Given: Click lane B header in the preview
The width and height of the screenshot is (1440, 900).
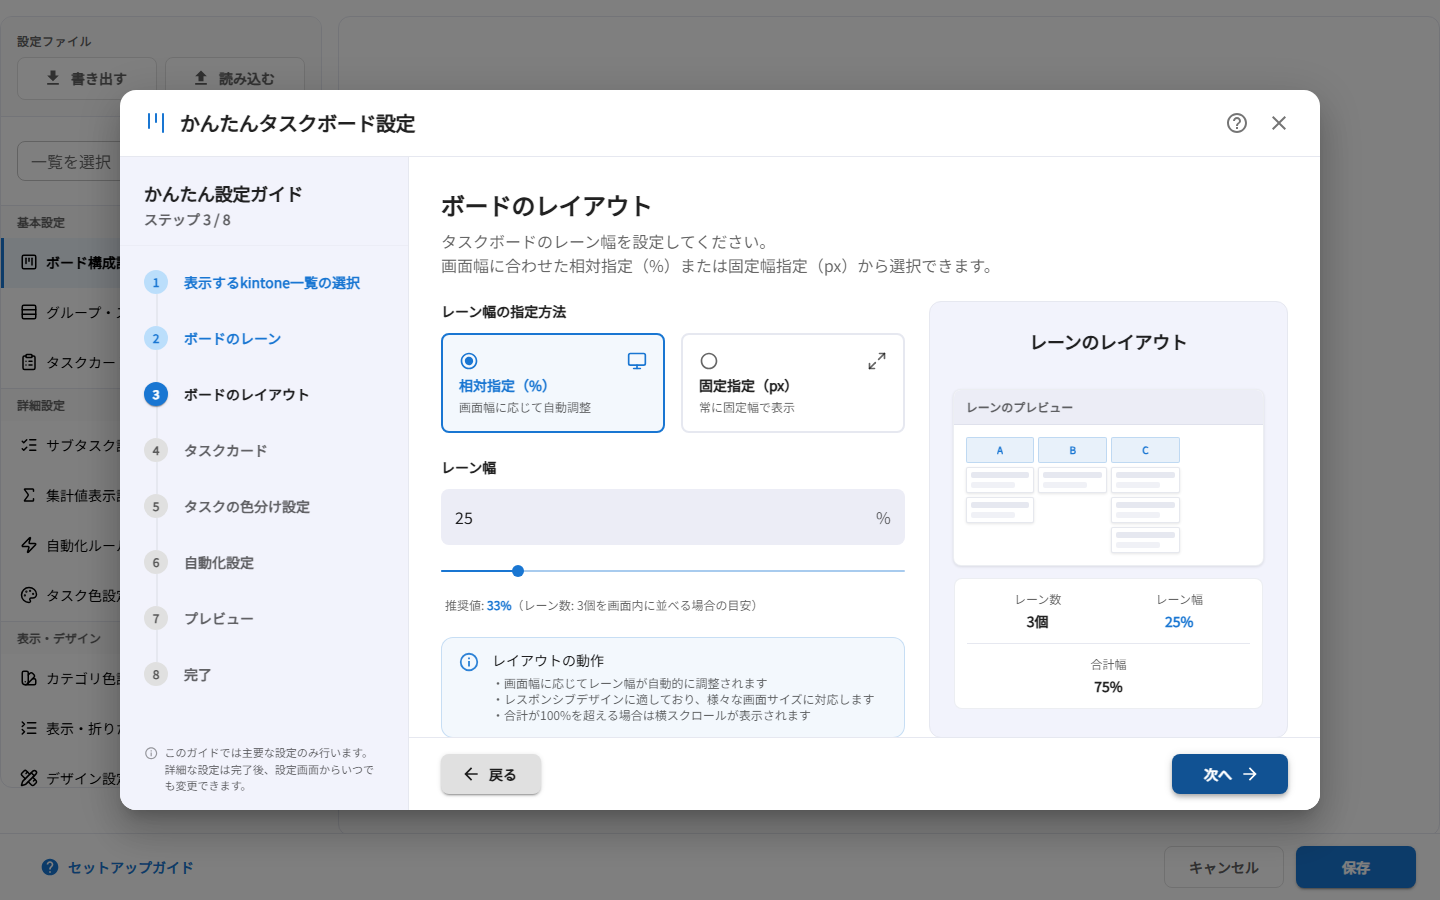Looking at the screenshot, I should point(1073,450).
